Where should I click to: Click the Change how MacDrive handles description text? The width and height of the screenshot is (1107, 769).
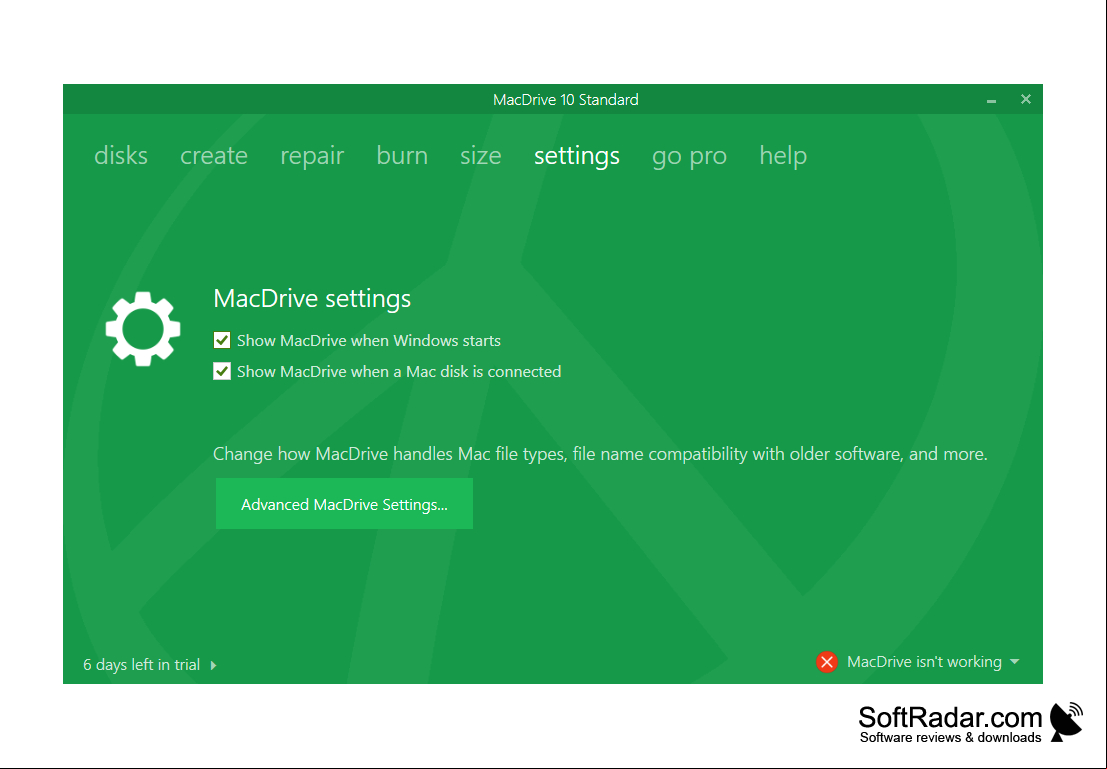pos(600,454)
